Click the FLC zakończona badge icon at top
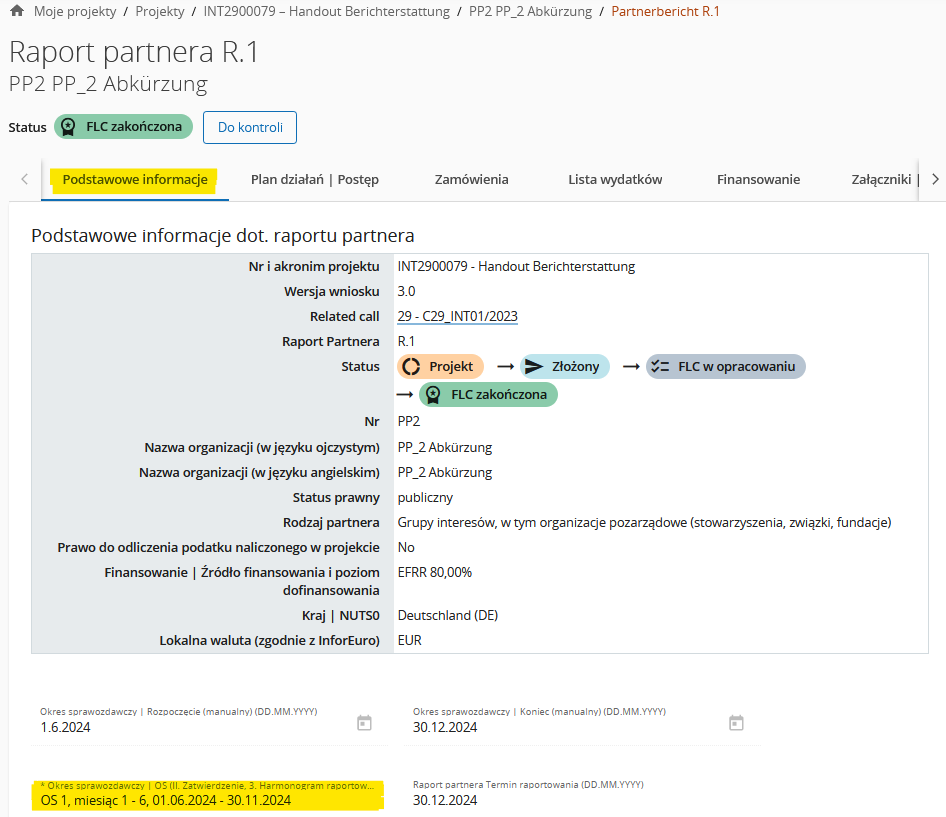This screenshot has height=817, width=946. click(68, 127)
